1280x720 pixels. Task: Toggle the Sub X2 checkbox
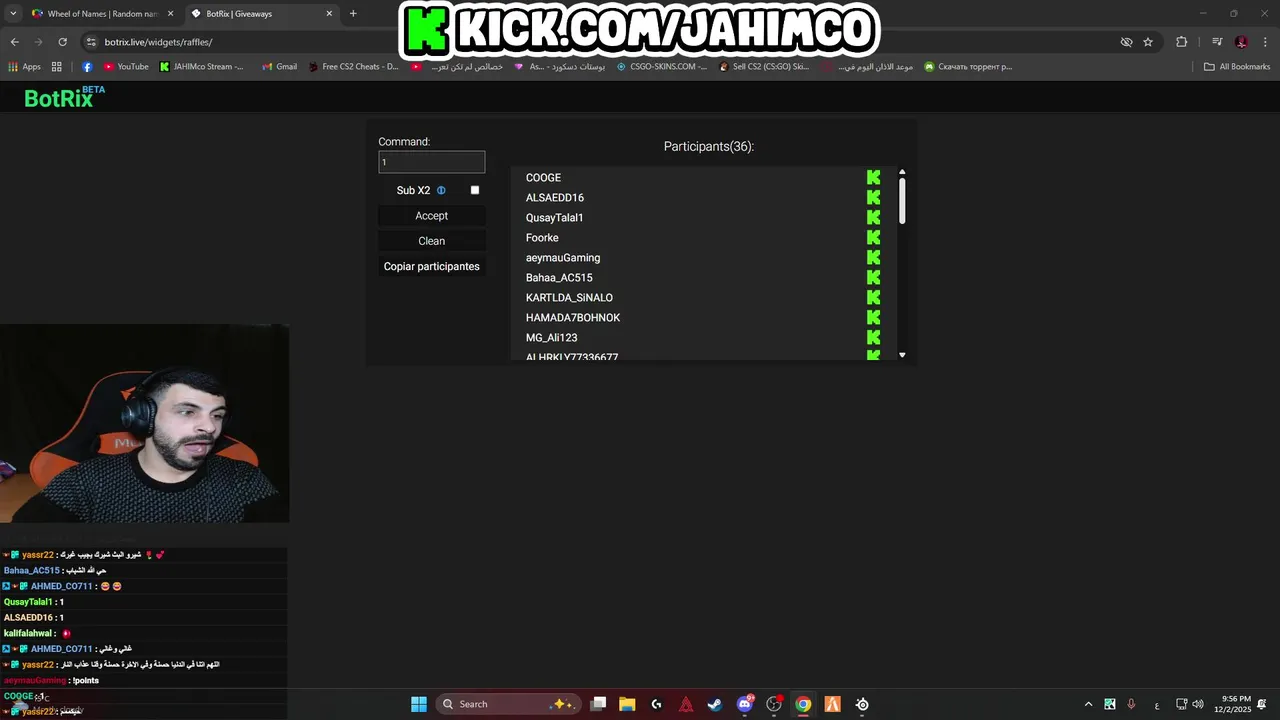(475, 190)
